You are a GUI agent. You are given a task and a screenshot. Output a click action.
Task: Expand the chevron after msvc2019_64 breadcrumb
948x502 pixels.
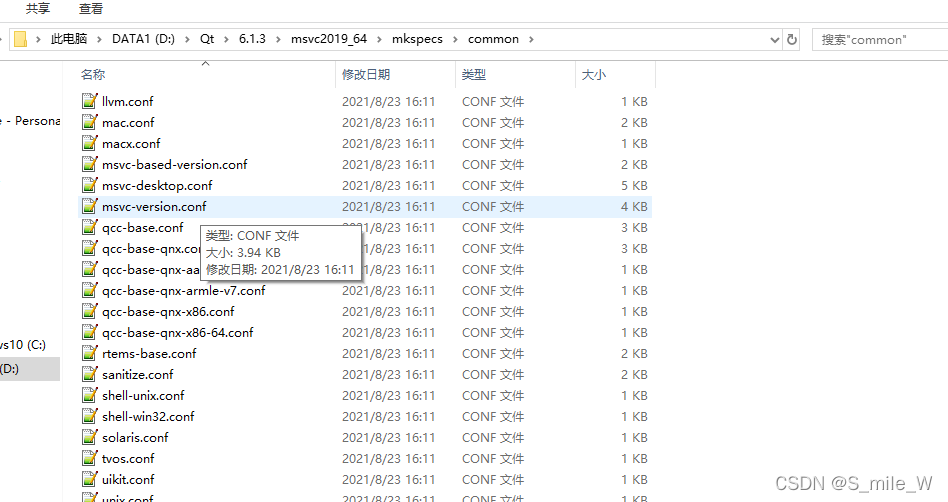380,39
